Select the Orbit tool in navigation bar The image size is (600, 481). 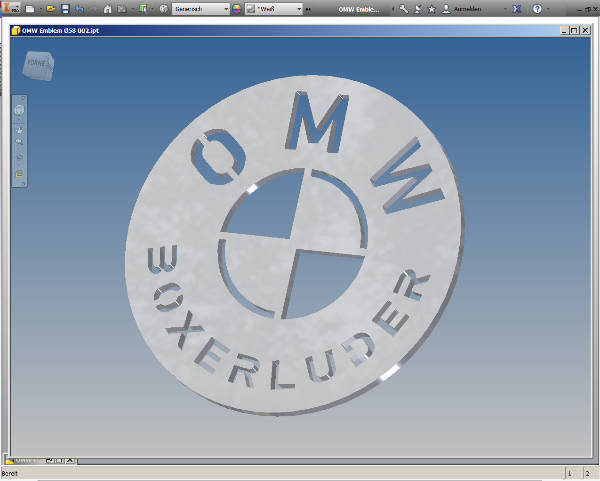point(19,157)
